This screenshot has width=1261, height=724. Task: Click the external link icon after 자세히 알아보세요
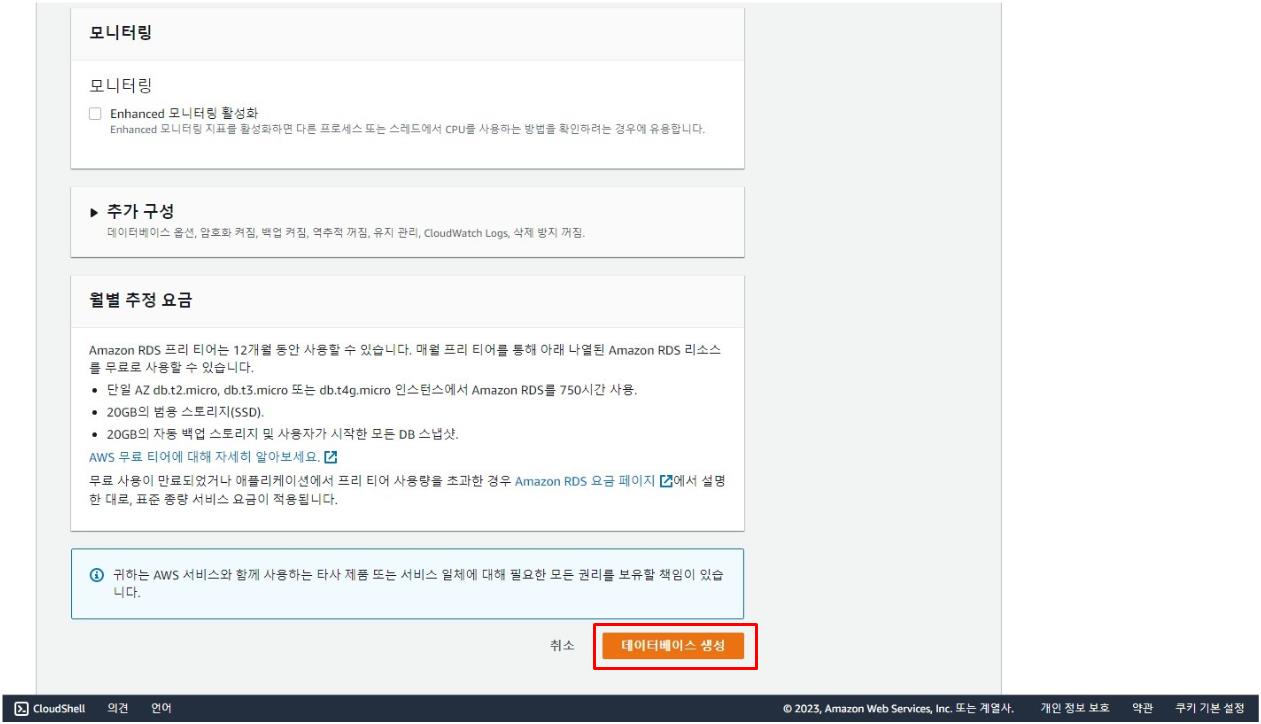(x=331, y=457)
